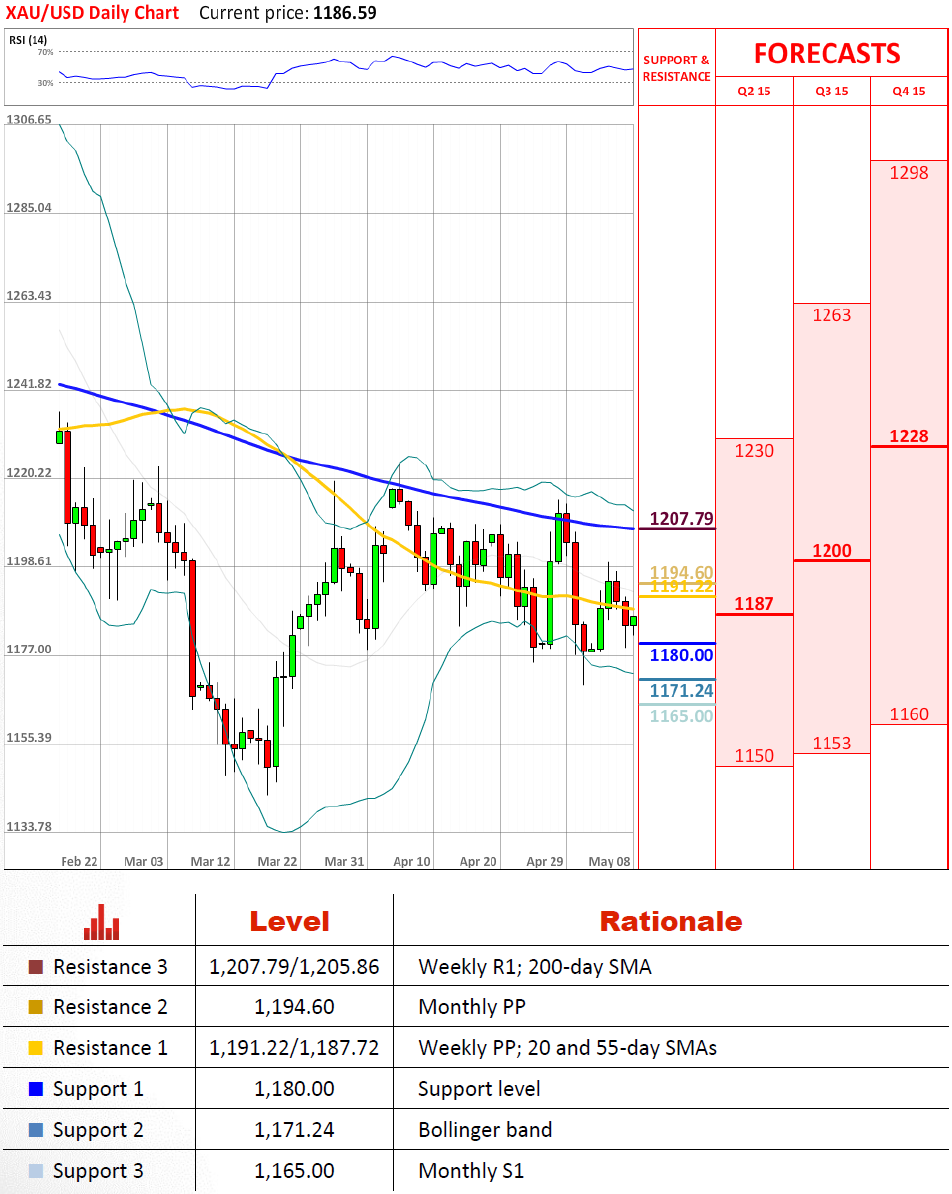
Task: Click the 1171.24 support marker
Action: coord(682,691)
